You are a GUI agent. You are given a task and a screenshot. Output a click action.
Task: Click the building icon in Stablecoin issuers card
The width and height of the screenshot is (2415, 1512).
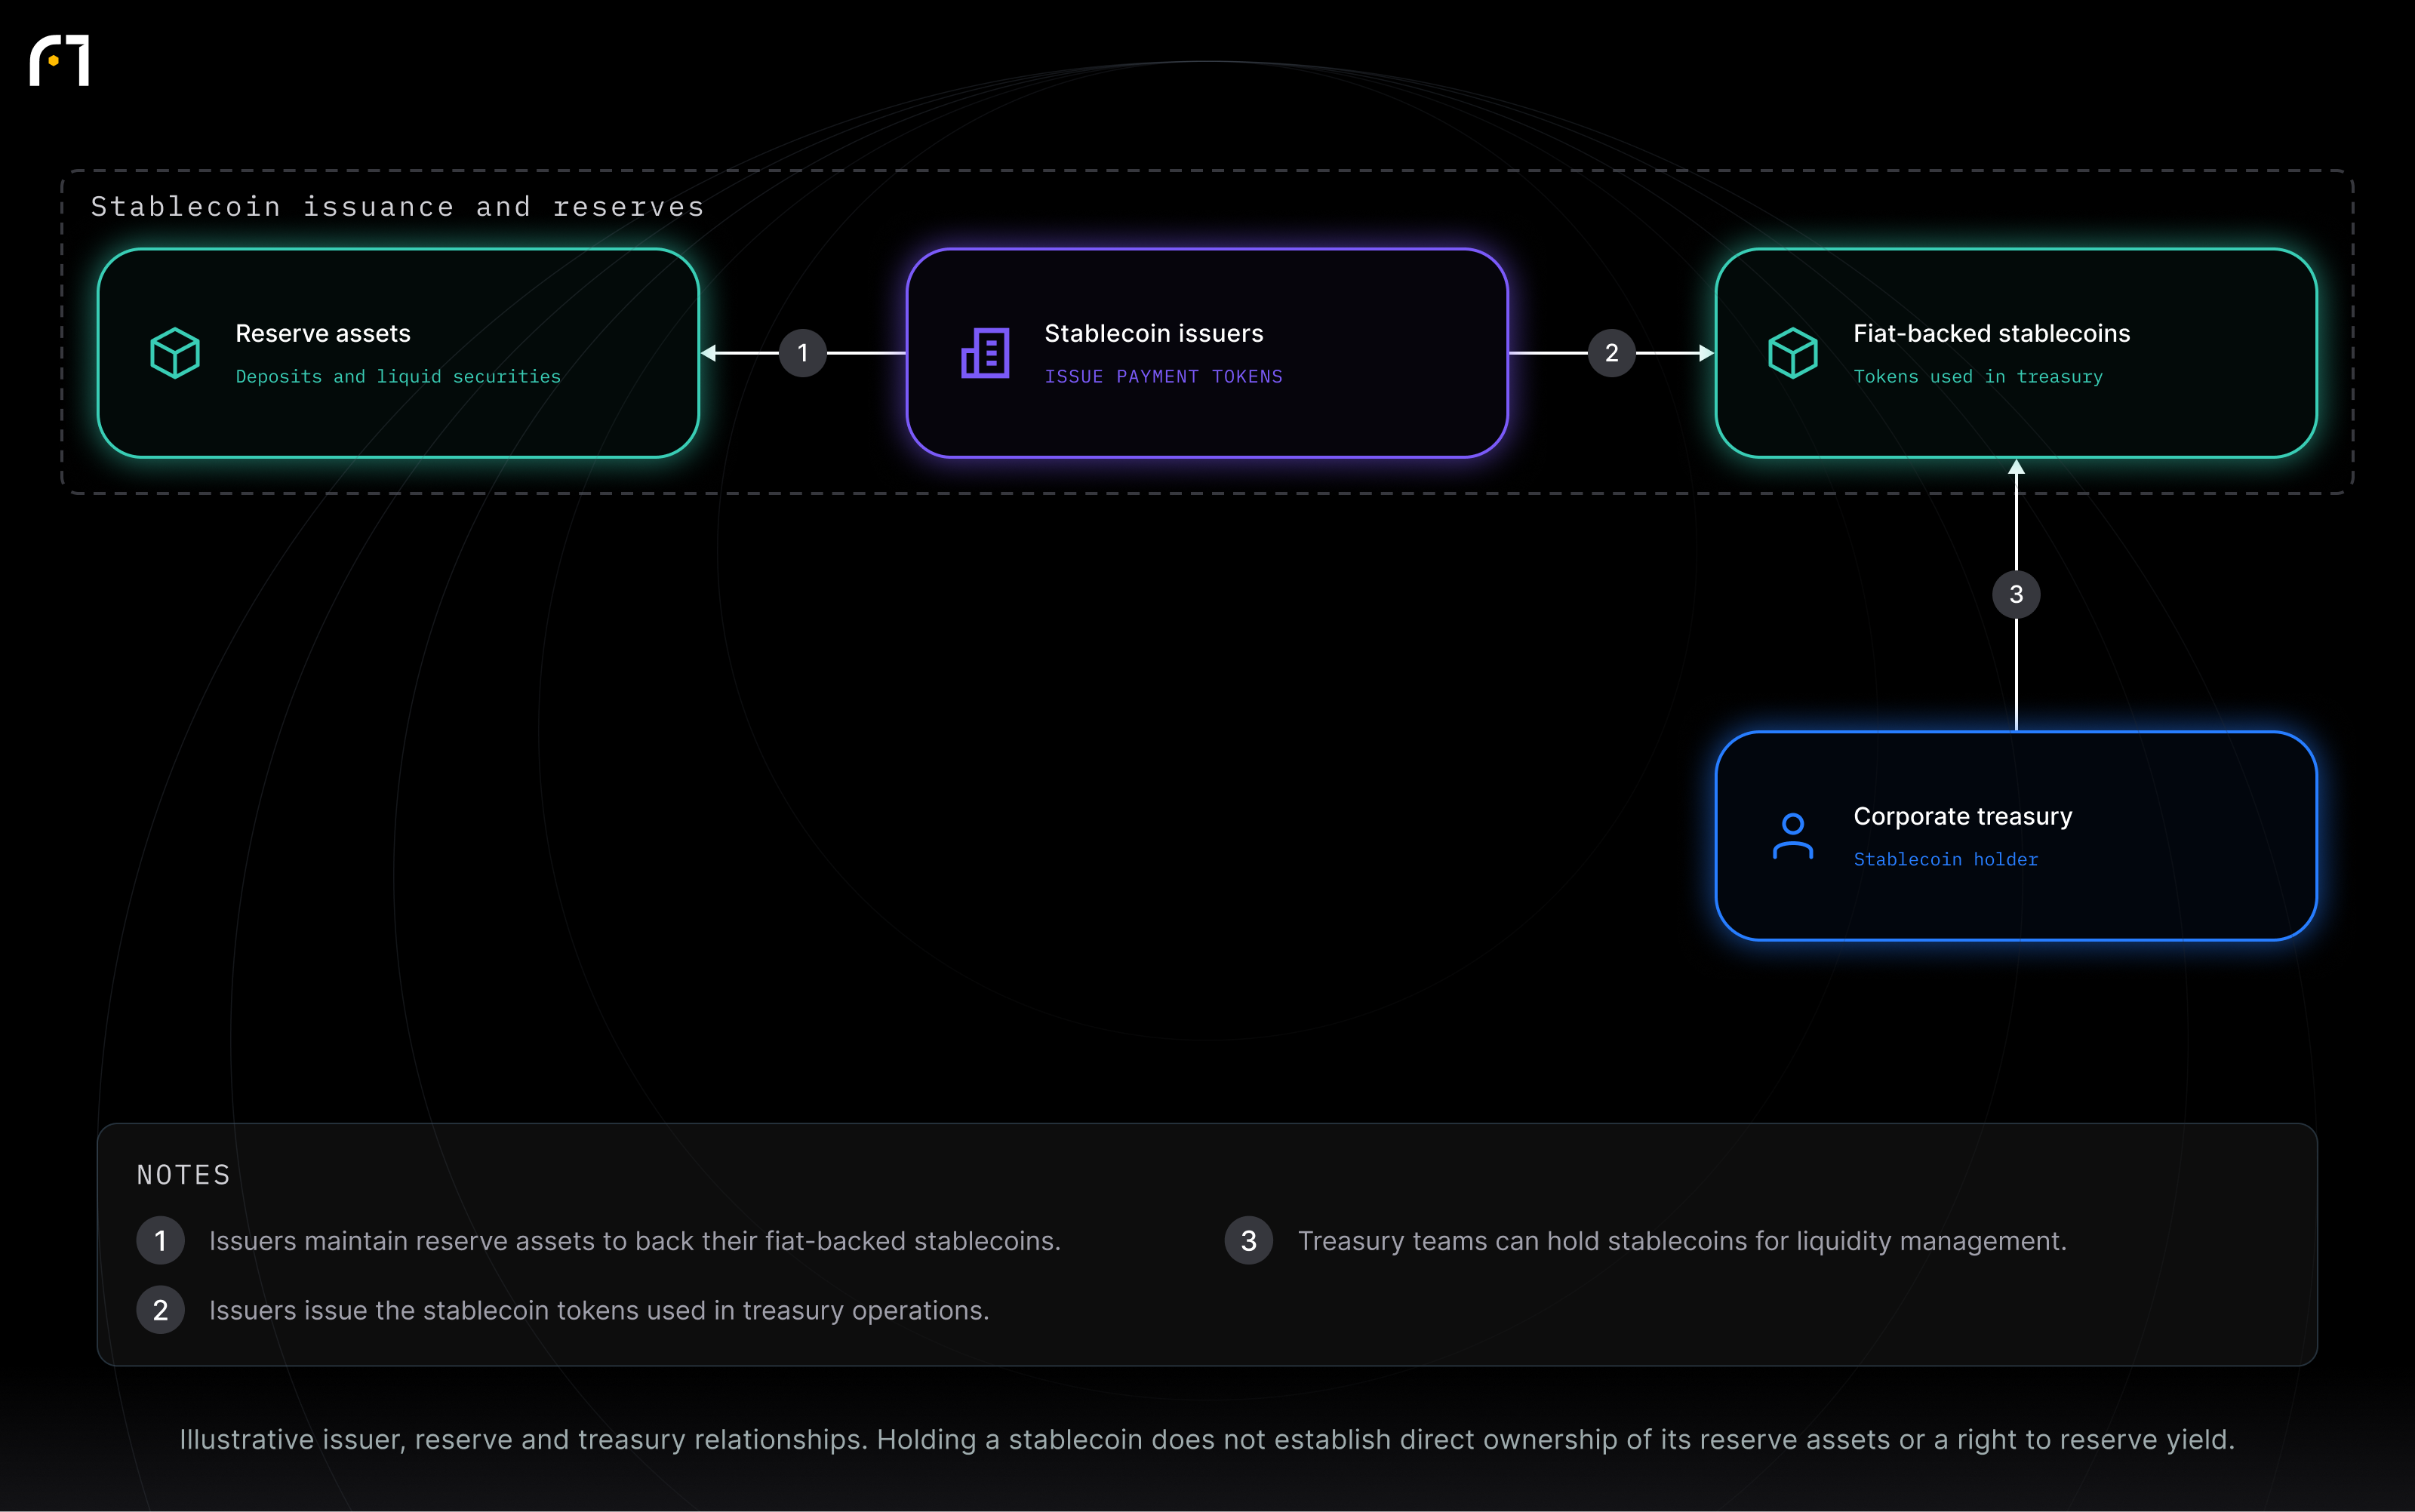pos(985,353)
